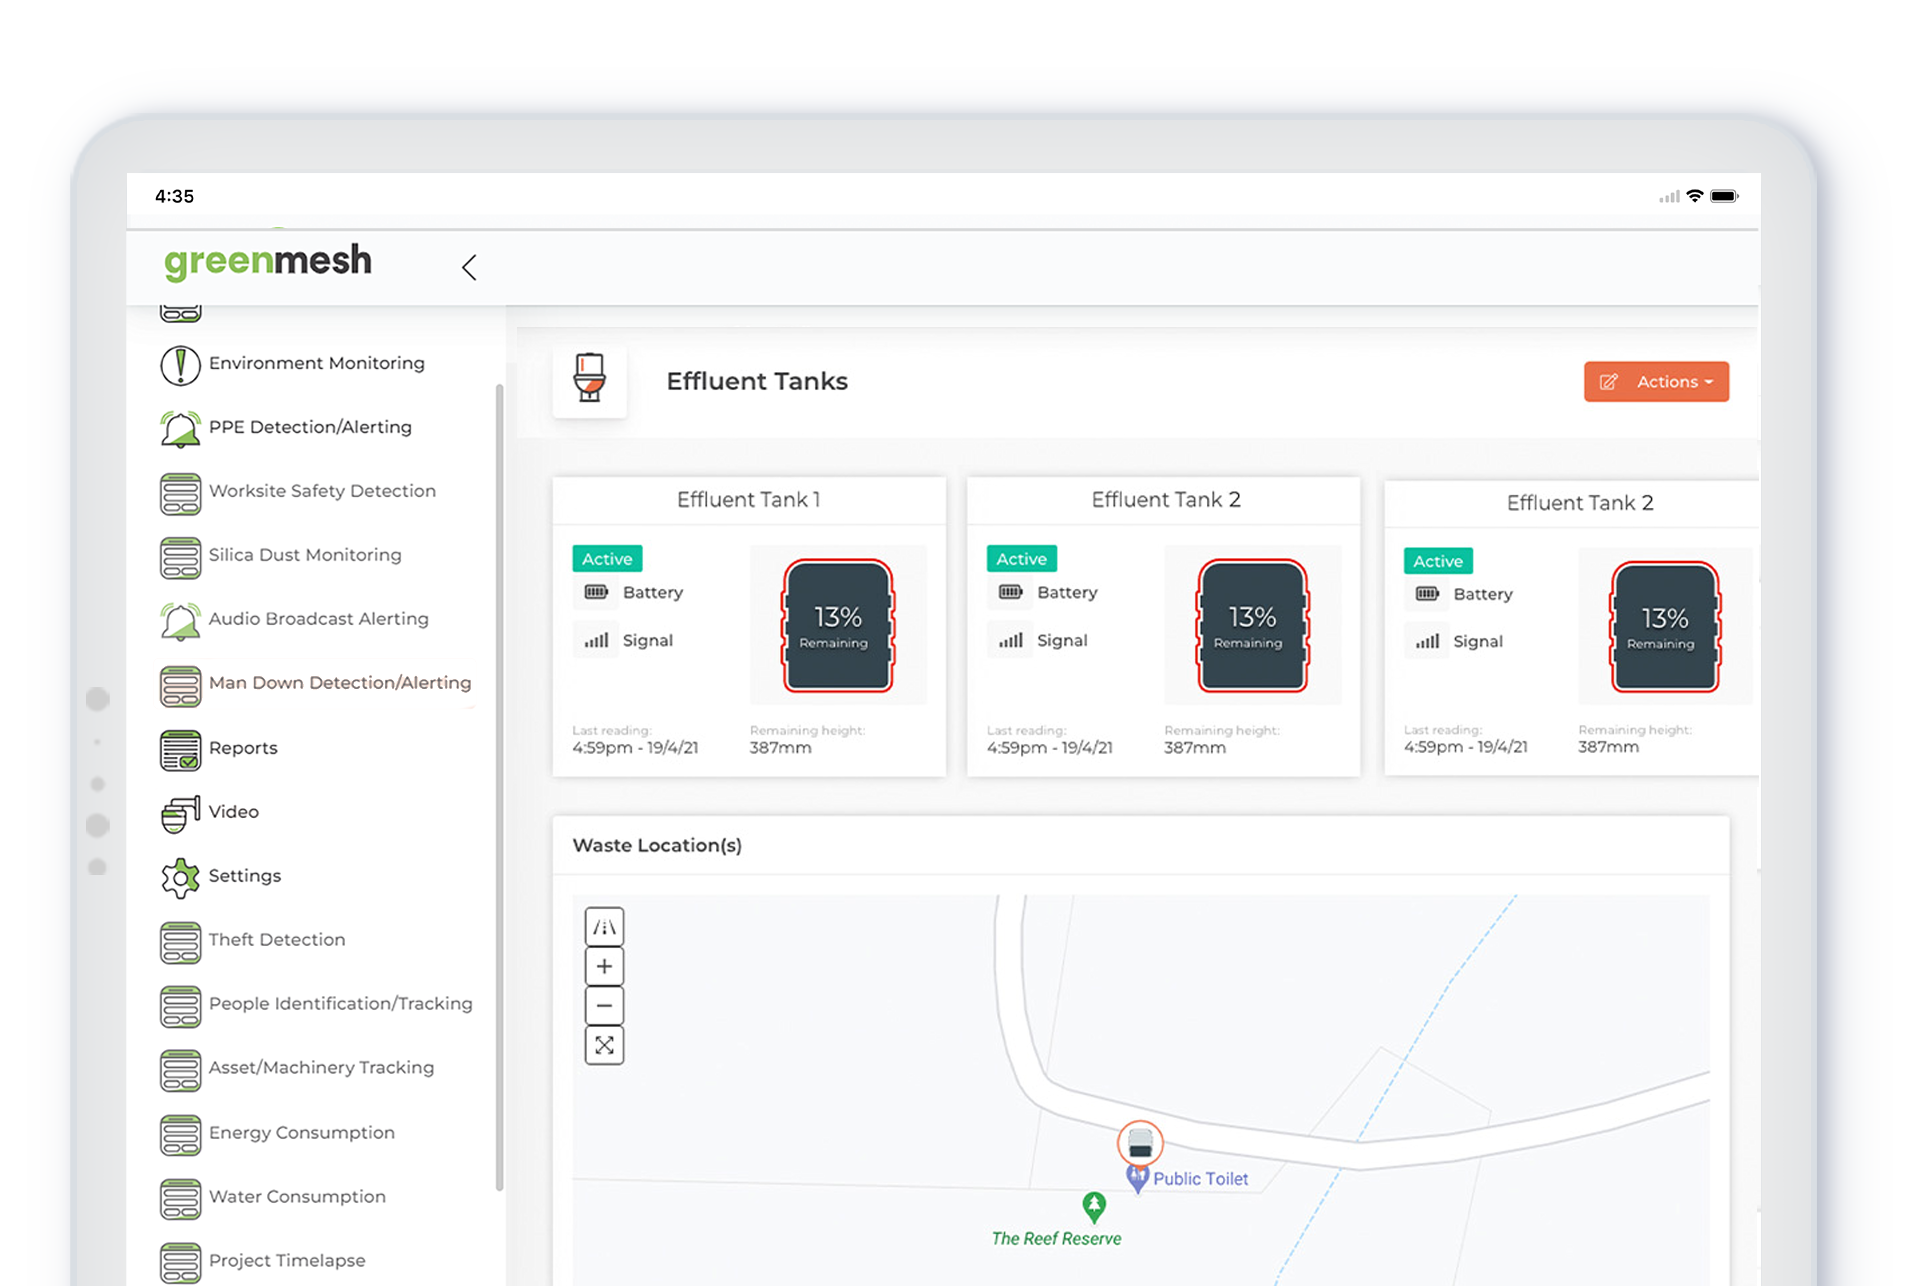Click the Effluent Tanks toilet icon

coord(589,380)
